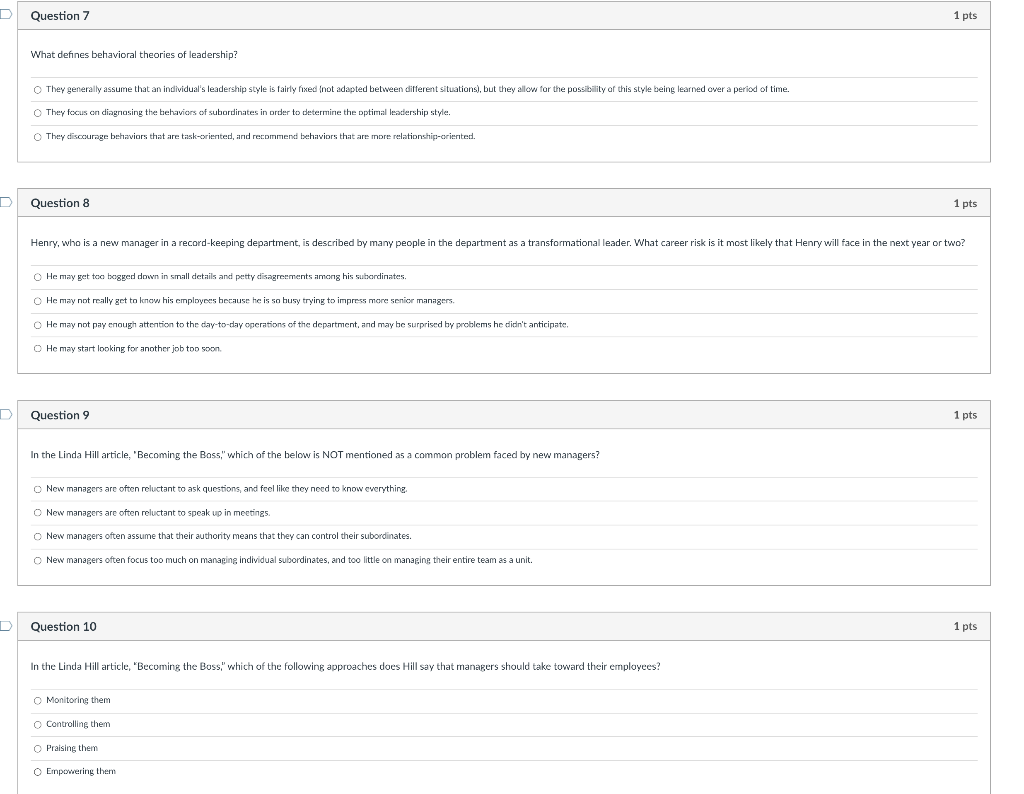Pick 'New managers often focus too much on managing individual subordinates'
This screenshot has height=794, width=1024.
click(37, 560)
